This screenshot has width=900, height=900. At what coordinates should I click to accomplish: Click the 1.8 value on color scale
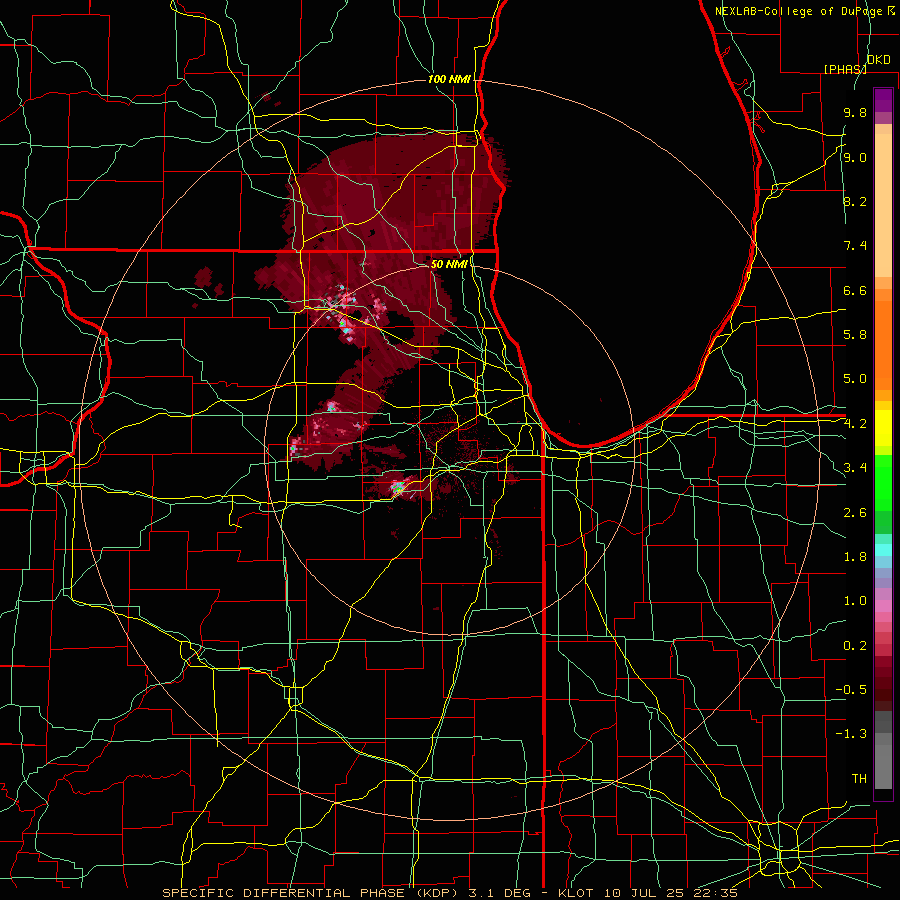tap(855, 557)
